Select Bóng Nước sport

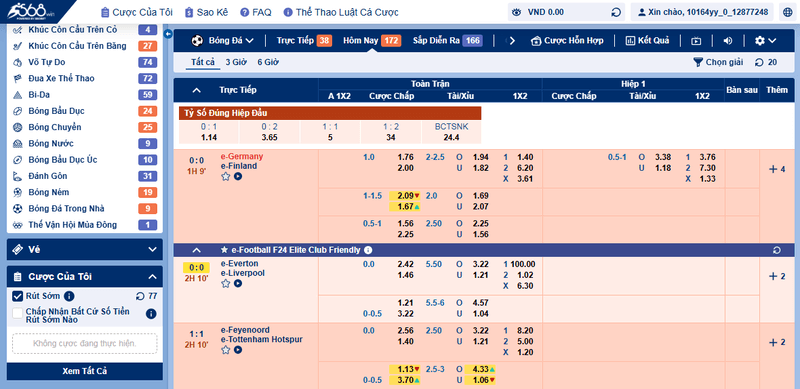(85, 143)
